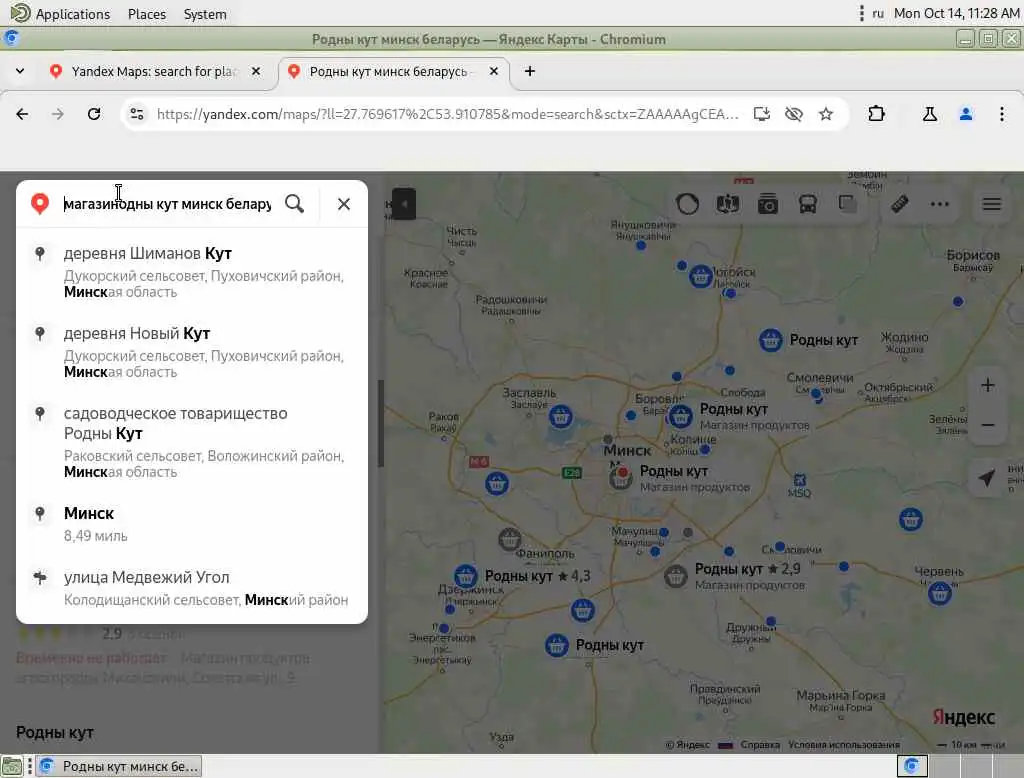Zoom out the map with minus

(x=987, y=425)
